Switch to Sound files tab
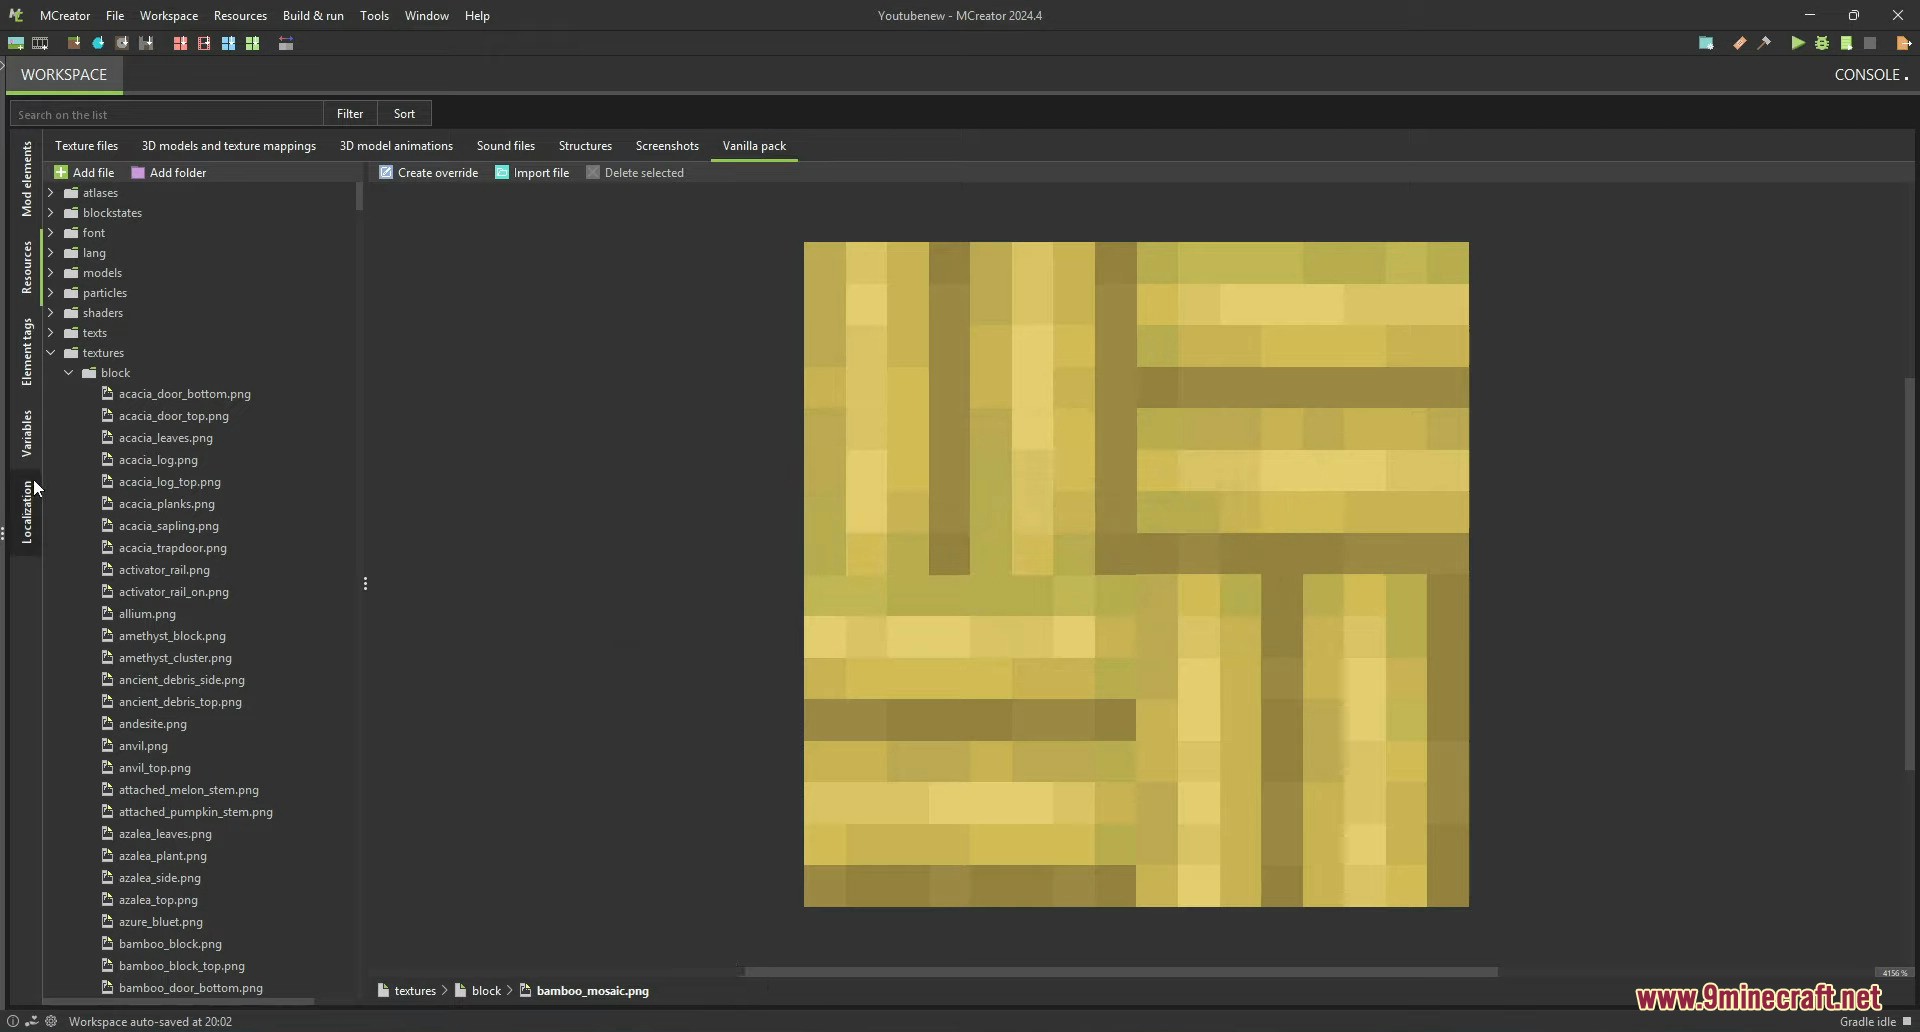This screenshot has height=1032, width=1920. click(x=506, y=145)
